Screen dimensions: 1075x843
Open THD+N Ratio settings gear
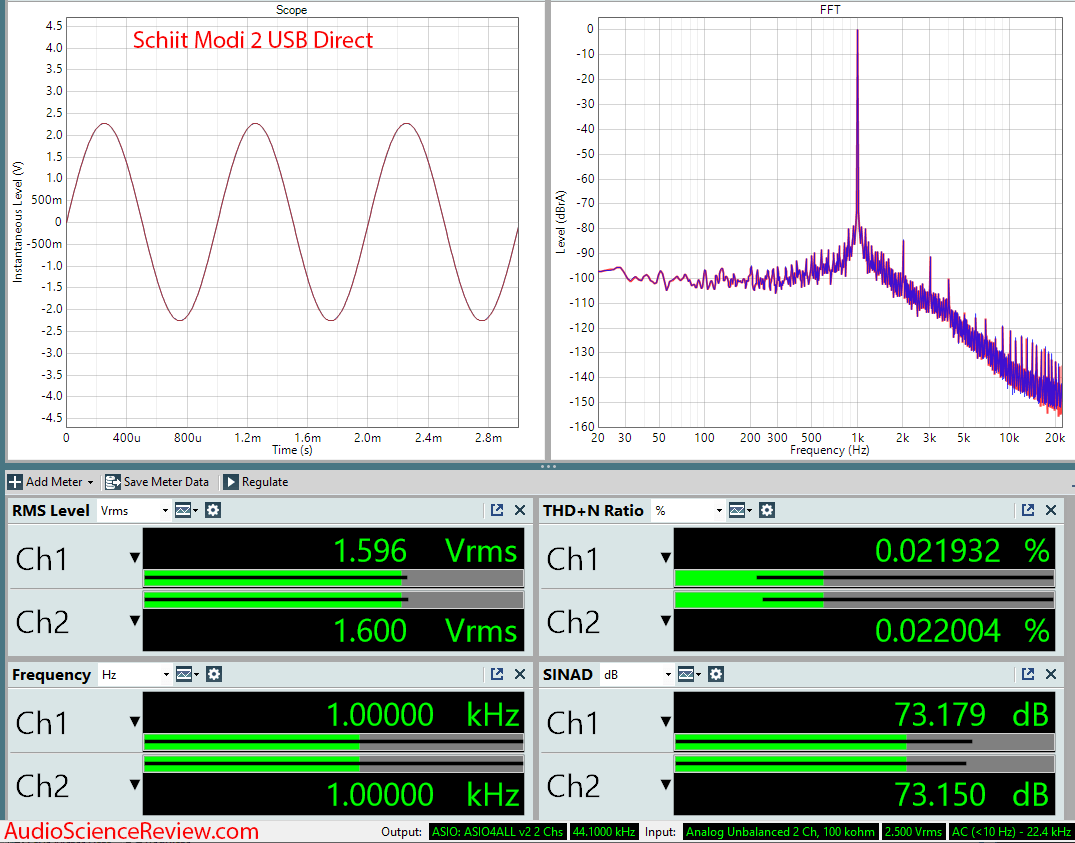click(766, 510)
